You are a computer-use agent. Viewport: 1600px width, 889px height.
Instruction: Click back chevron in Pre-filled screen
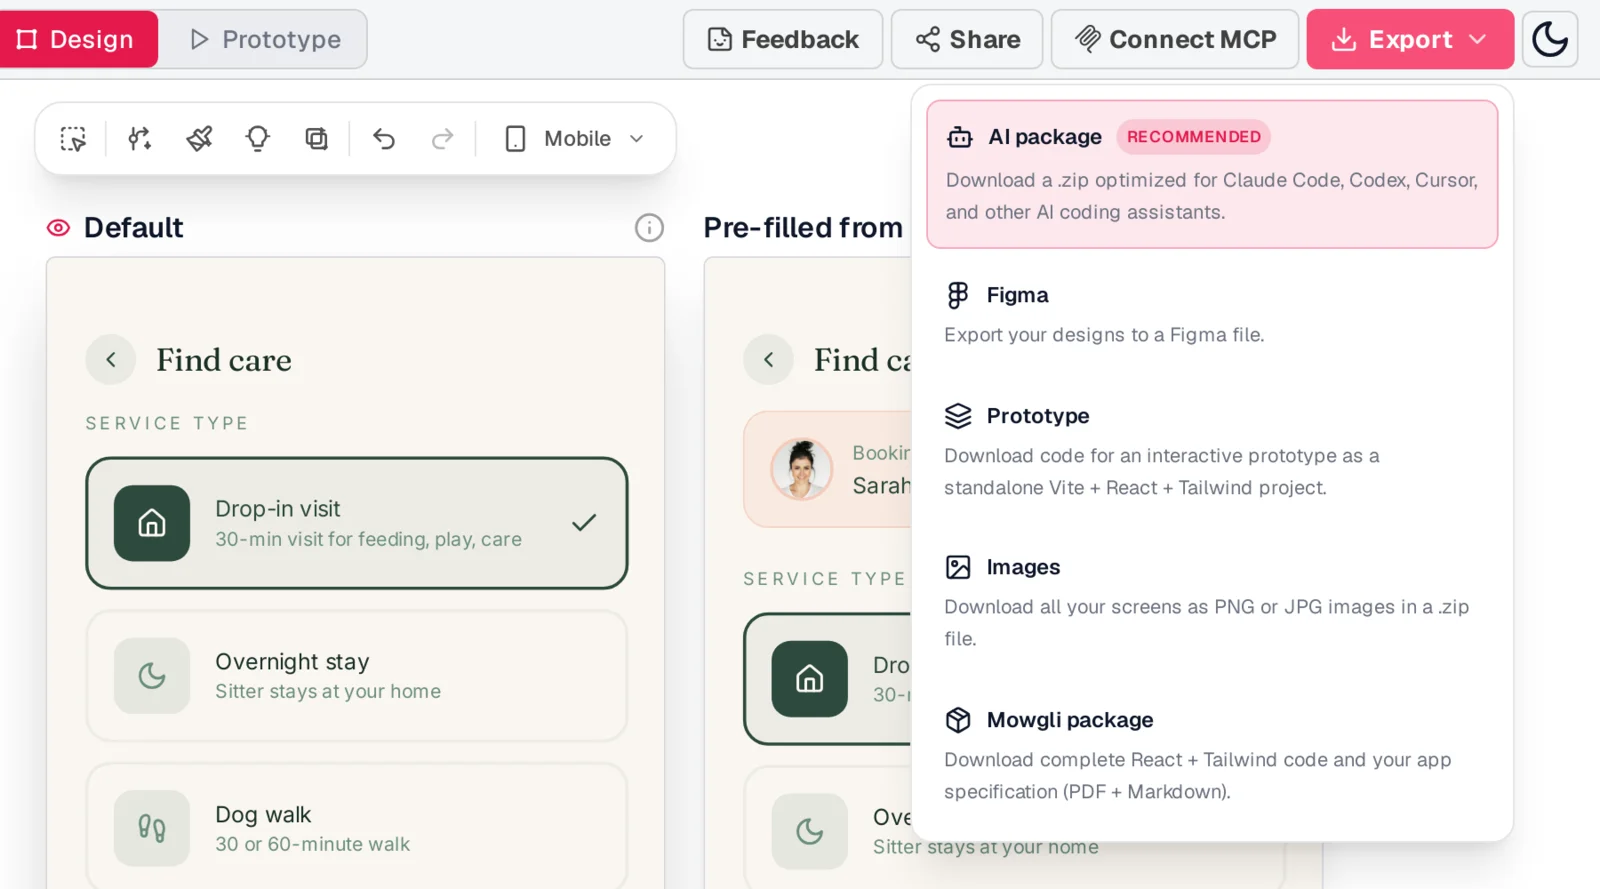[x=769, y=360]
